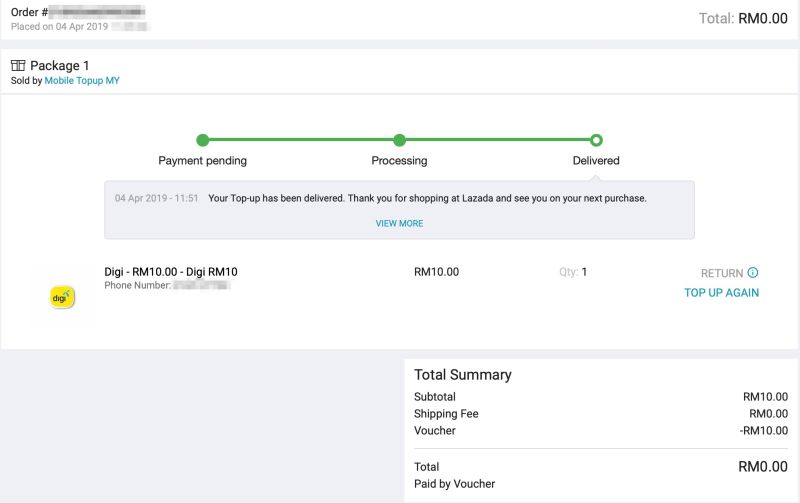Expand tracking details with VIEW MORE
The height and width of the screenshot is (503, 800).
[399, 223]
